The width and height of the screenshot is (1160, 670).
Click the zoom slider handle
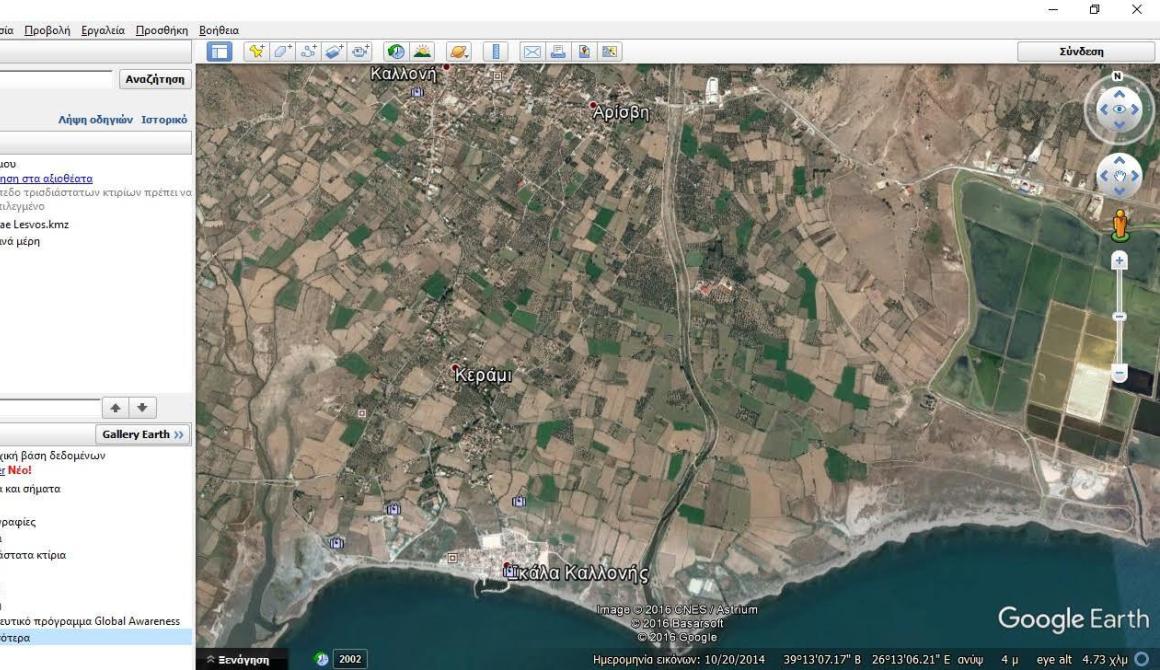[1119, 317]
